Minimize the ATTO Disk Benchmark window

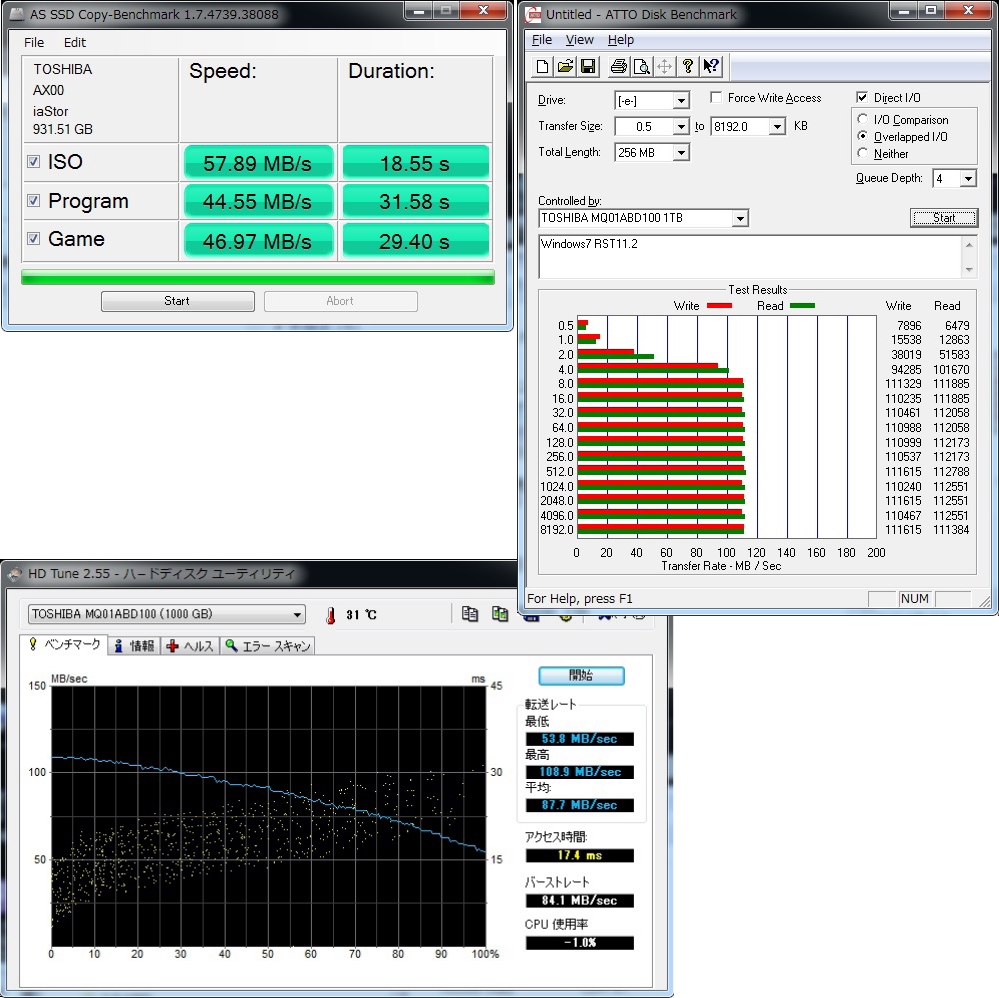pos(902,11)
